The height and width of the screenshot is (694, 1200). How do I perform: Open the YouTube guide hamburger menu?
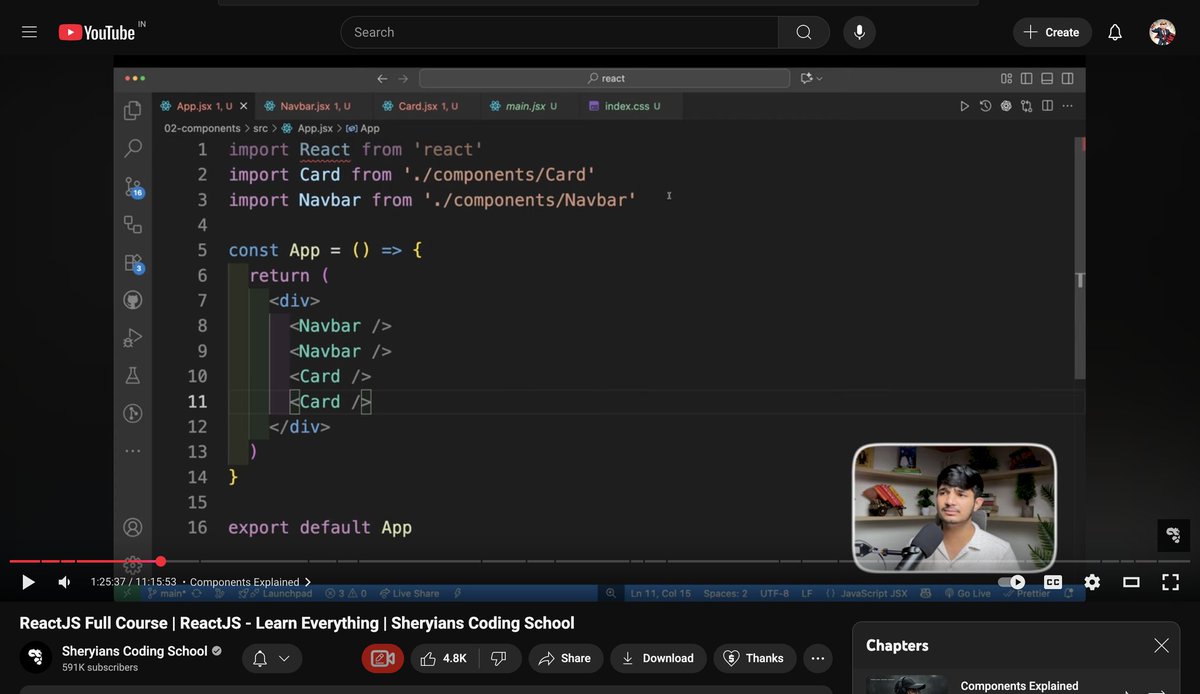(x=29, y=32)
